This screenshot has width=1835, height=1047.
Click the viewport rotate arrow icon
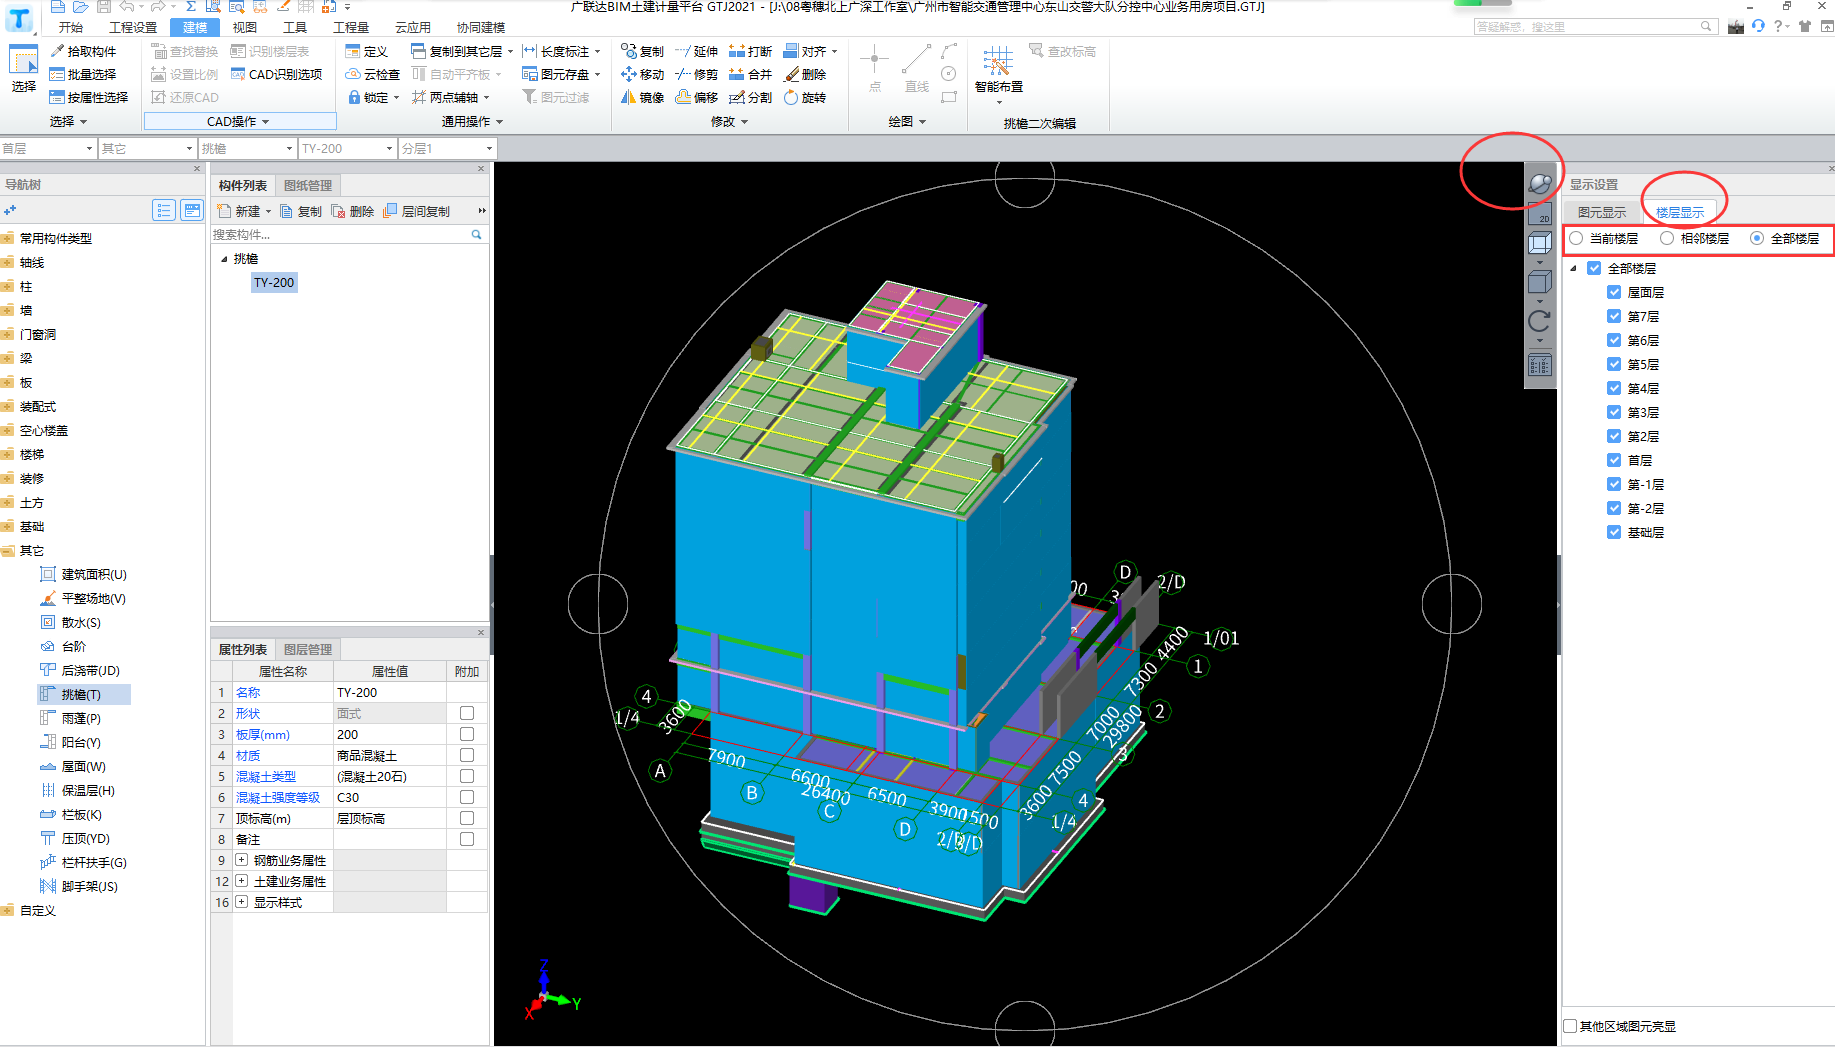point(1539,321)
